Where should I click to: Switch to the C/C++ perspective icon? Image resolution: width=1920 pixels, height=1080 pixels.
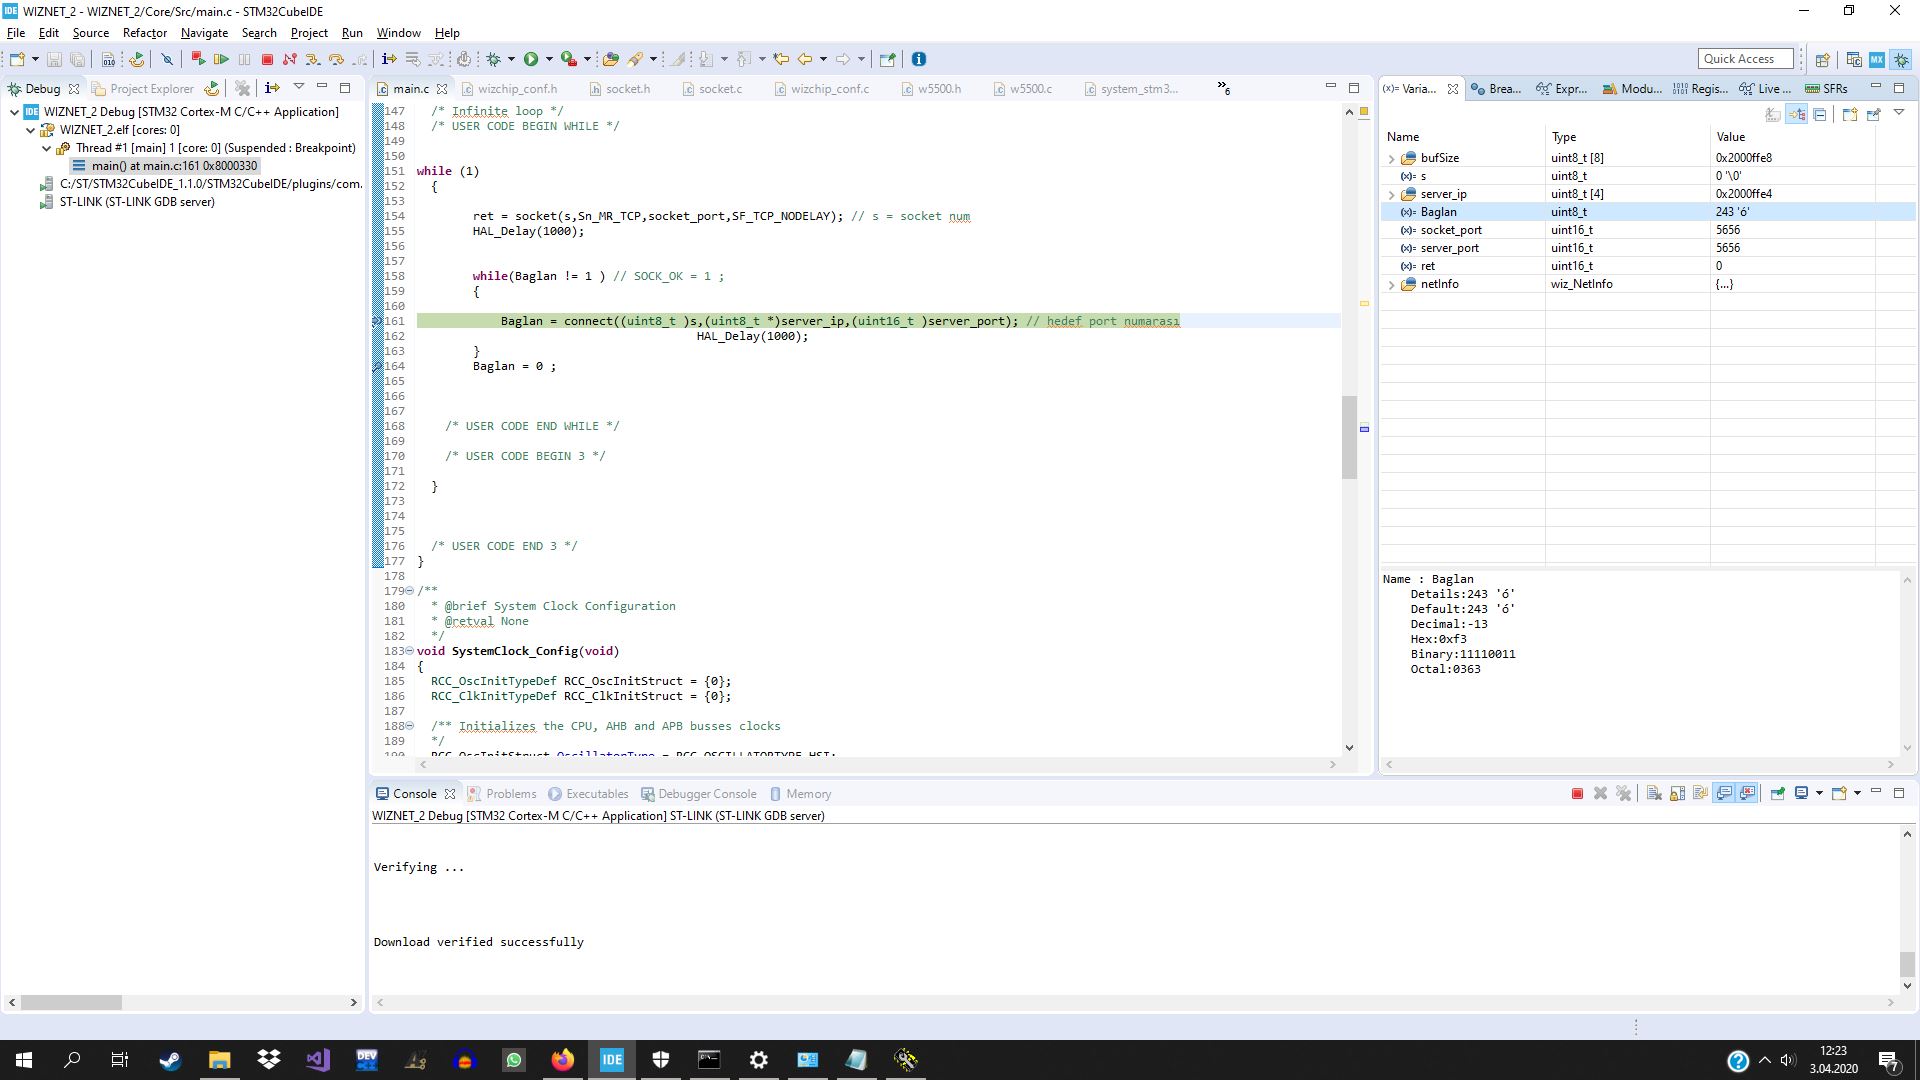point(1854,60)
